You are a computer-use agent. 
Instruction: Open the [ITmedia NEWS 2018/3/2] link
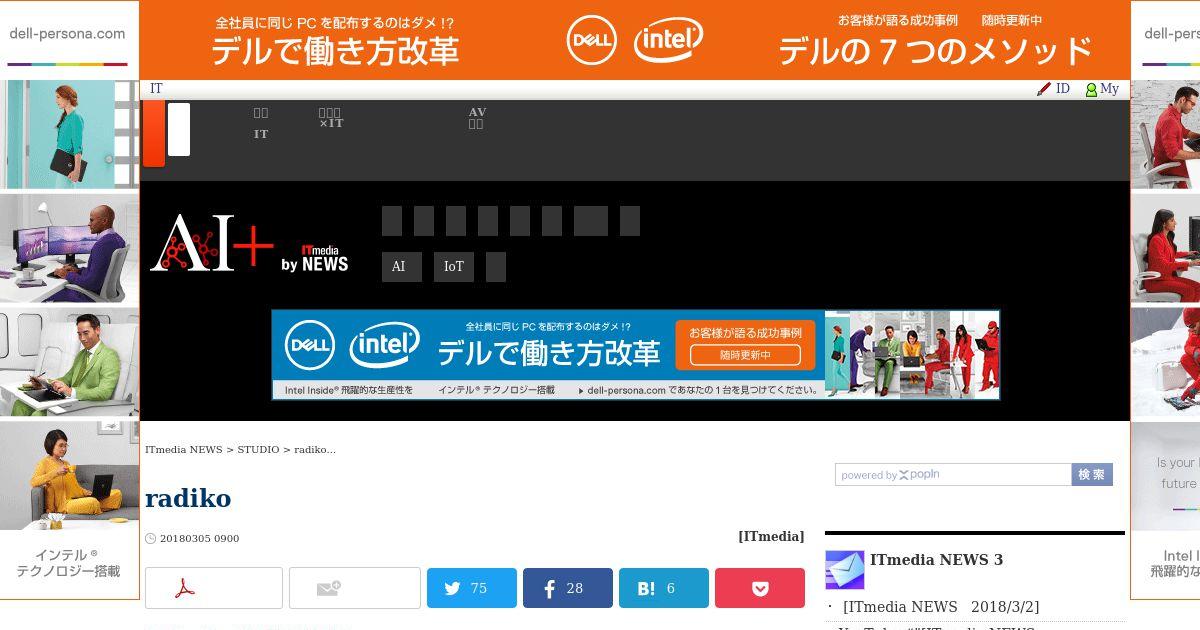941,607
